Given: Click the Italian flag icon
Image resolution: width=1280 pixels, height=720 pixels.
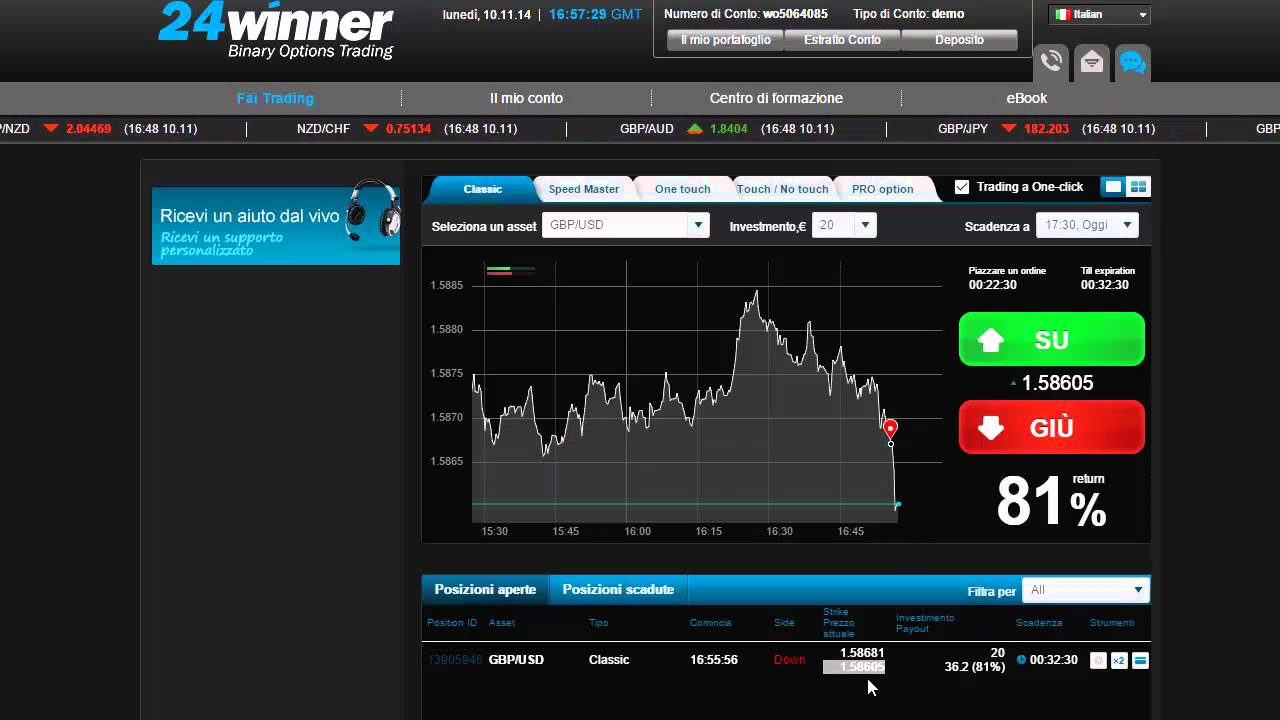Looking at the screenshot, I should 1063,15.
